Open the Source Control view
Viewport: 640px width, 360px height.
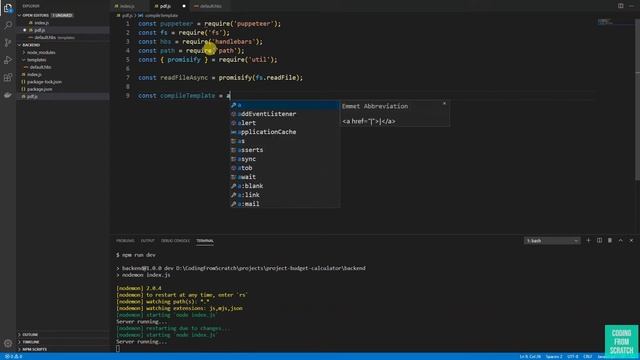point(8,43)
